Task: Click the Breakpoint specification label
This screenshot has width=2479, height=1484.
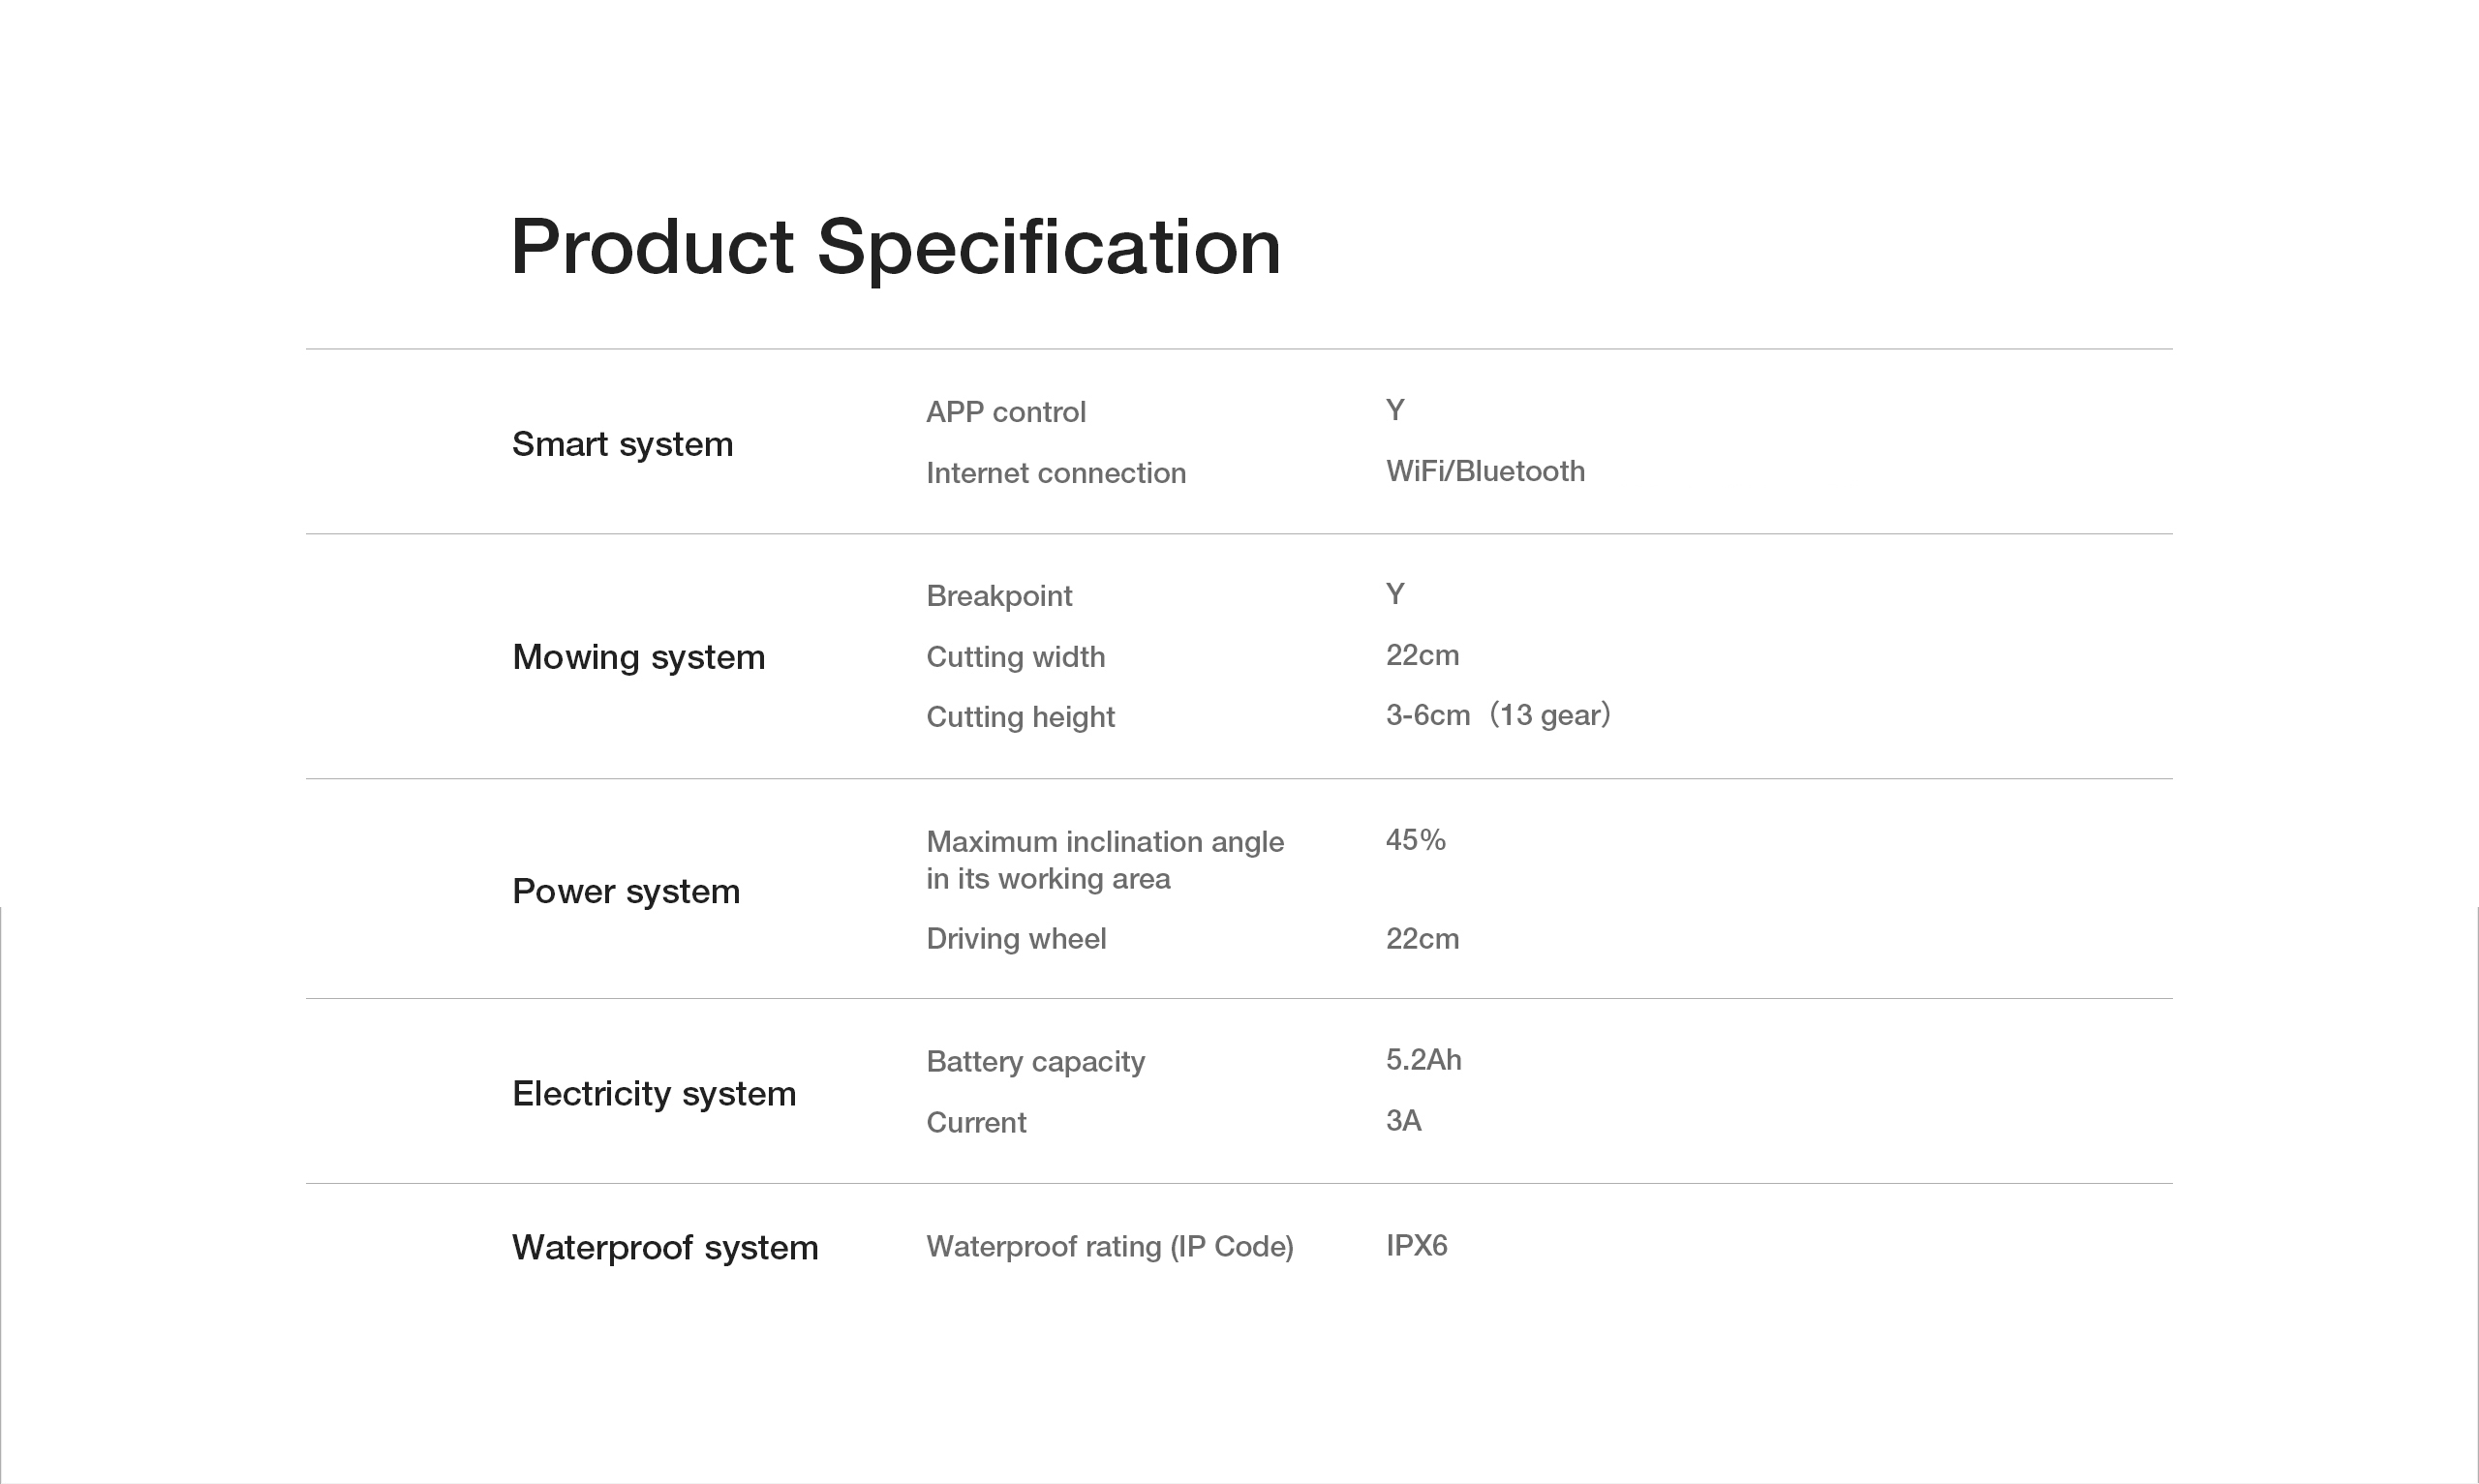Action: [998, 596]
